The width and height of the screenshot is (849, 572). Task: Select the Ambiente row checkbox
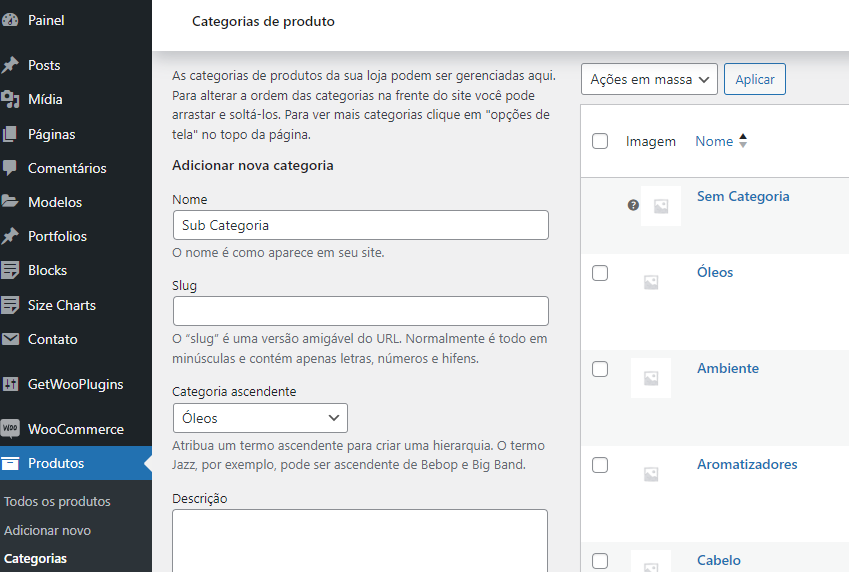click(600, 369)
